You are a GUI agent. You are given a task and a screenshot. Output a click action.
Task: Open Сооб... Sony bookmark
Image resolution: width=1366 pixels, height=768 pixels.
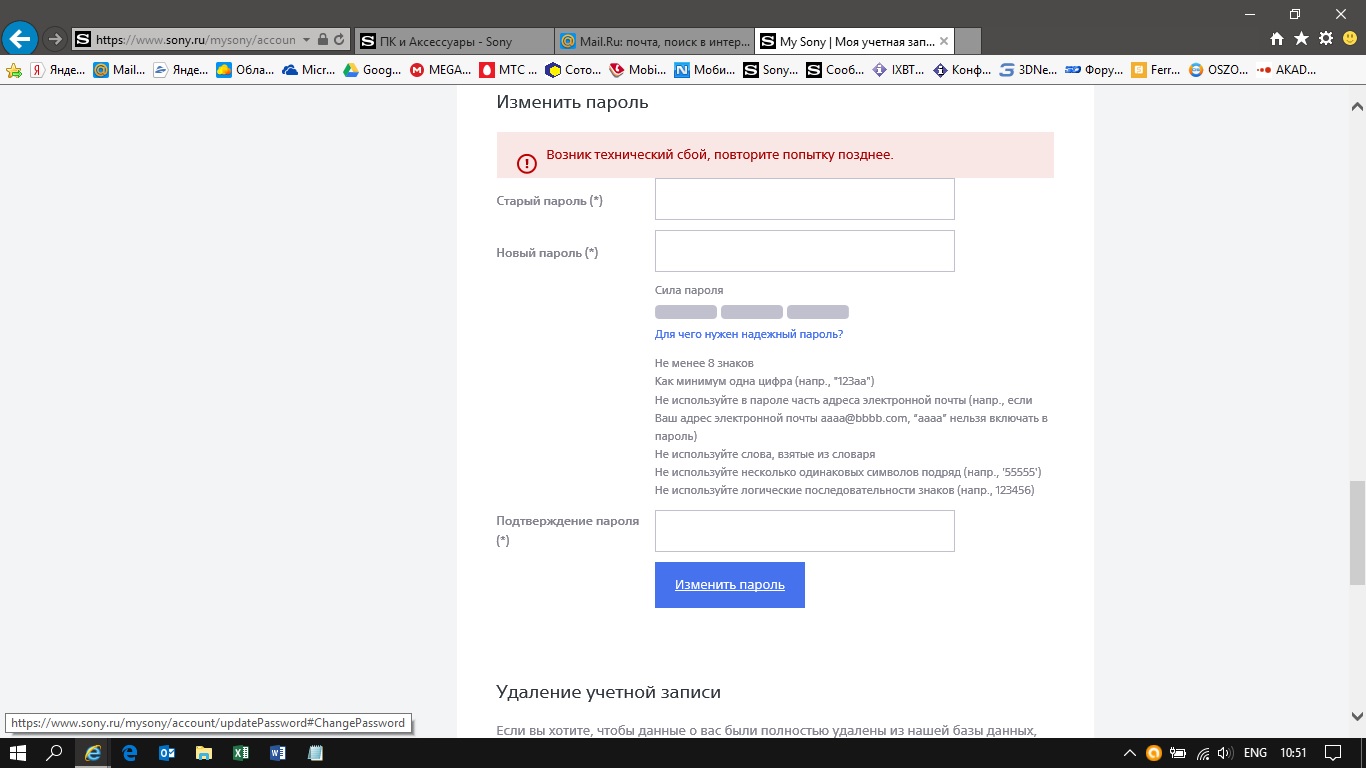click(836, 70)
